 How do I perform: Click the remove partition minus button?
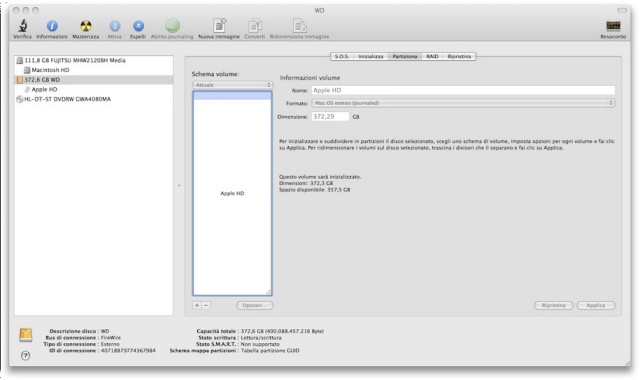pos(206,305)
